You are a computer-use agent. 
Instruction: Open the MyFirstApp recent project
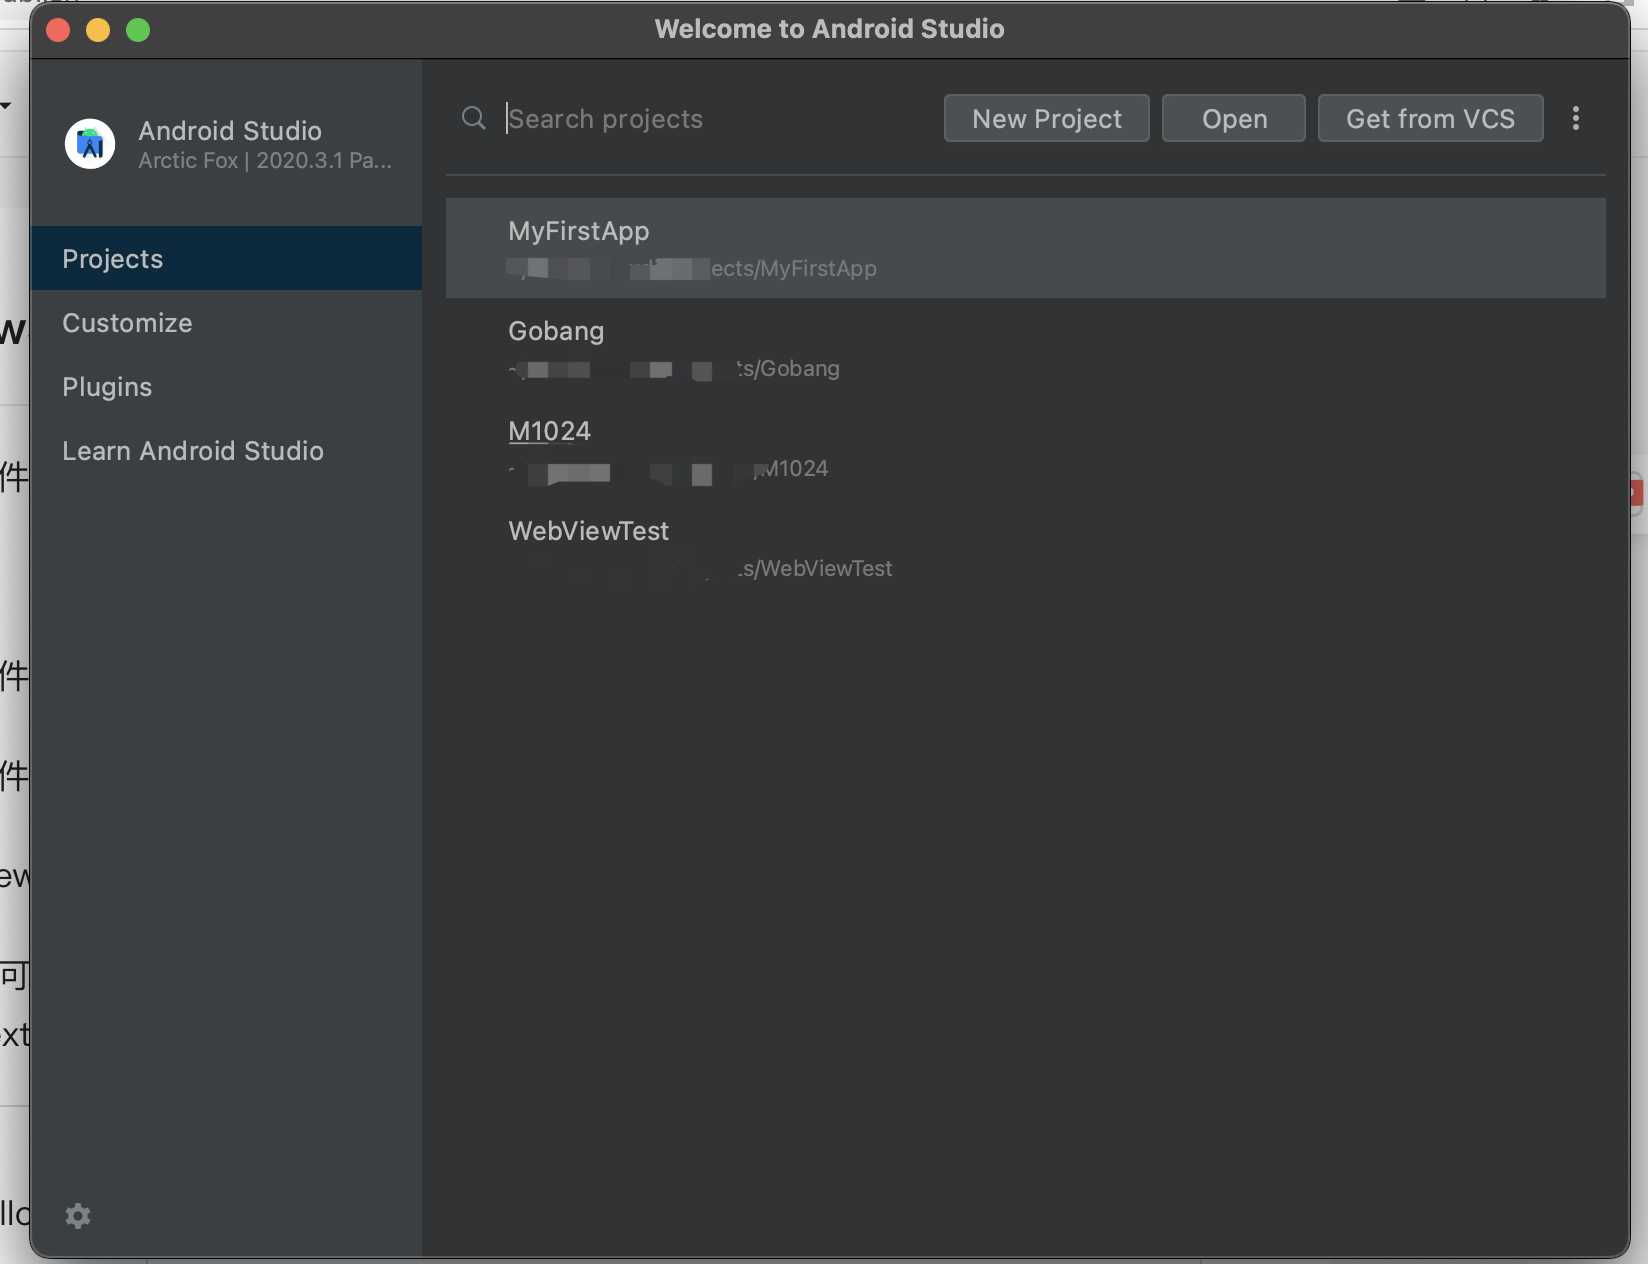coord(1026,248)
